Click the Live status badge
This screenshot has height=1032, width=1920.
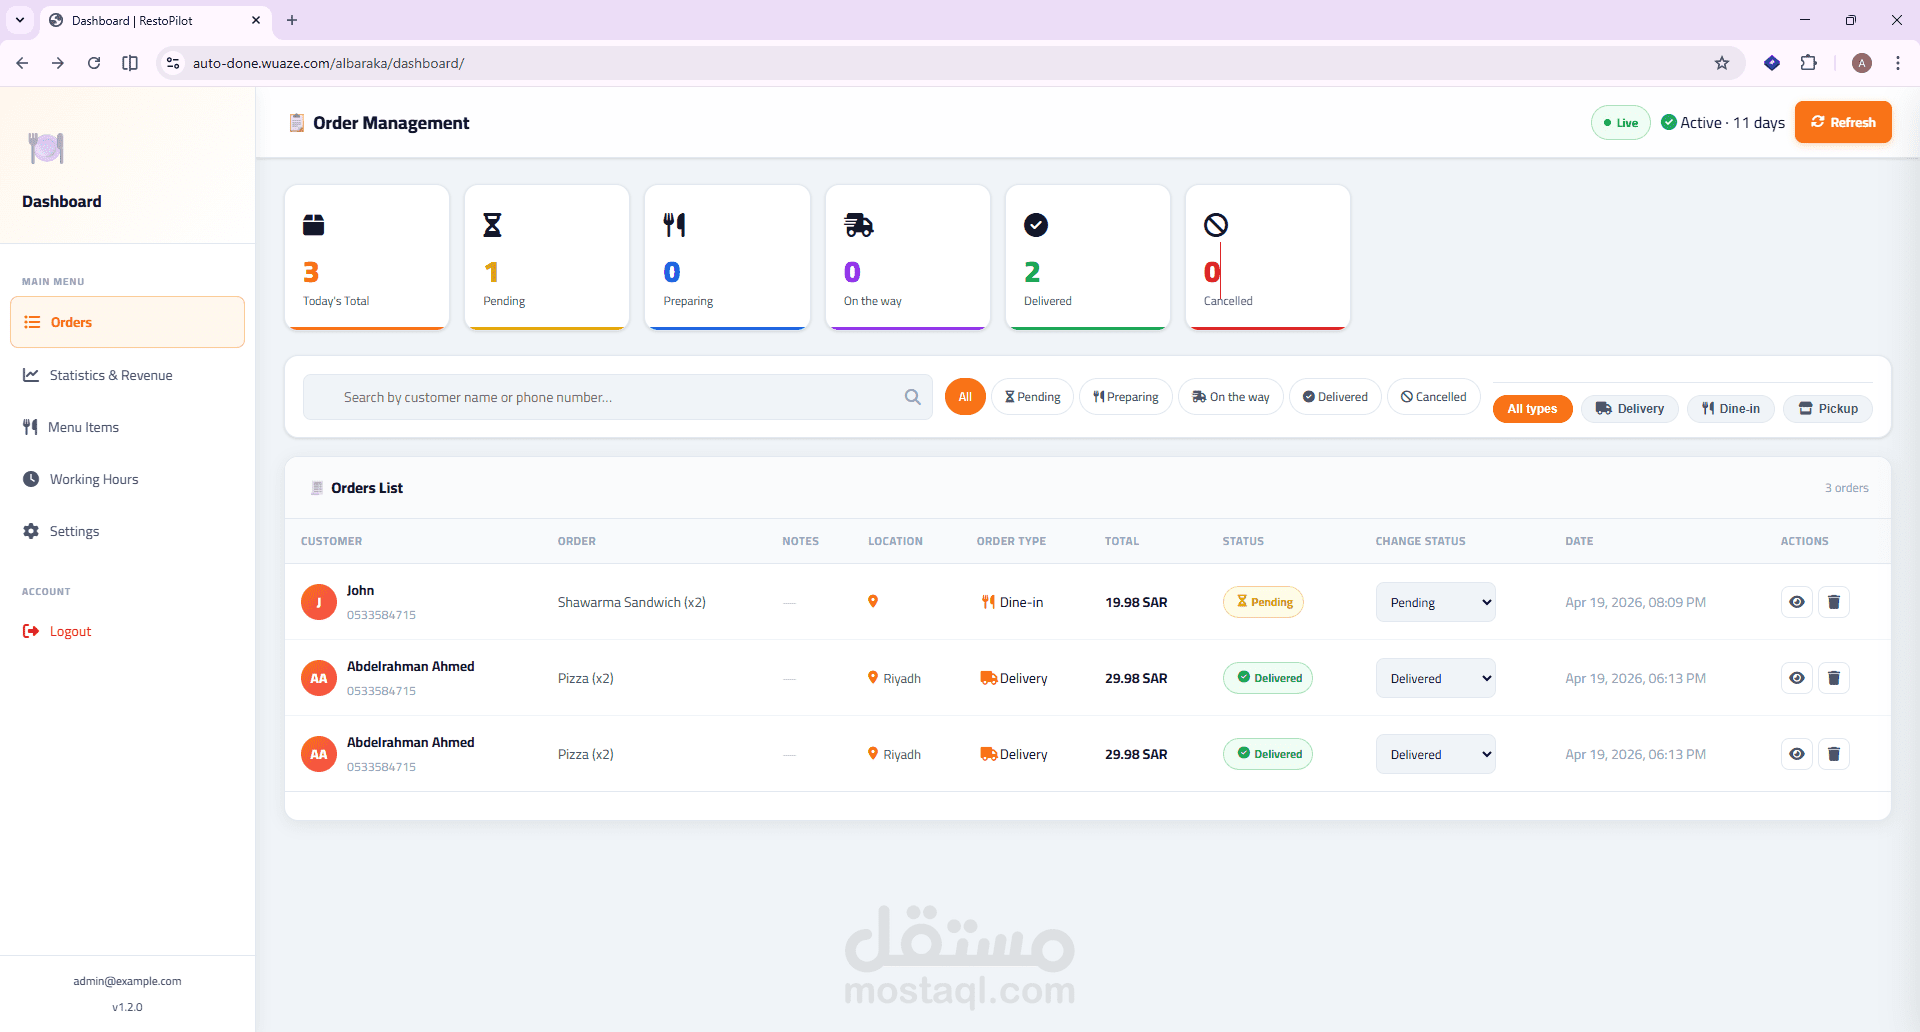pos(1621,123)
